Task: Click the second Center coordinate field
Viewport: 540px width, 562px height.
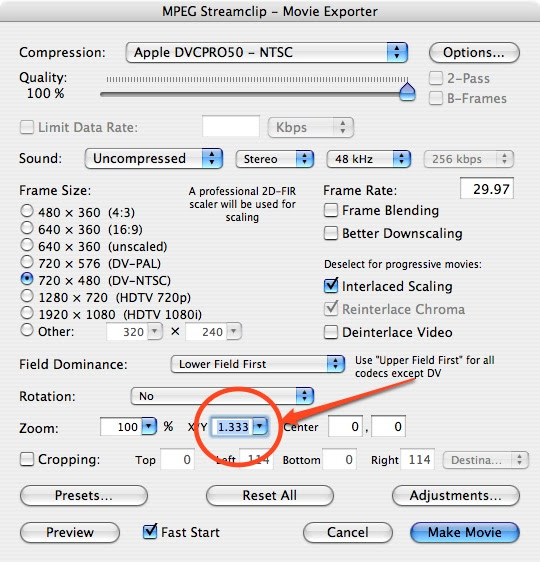Action: [x=388, y=426]
